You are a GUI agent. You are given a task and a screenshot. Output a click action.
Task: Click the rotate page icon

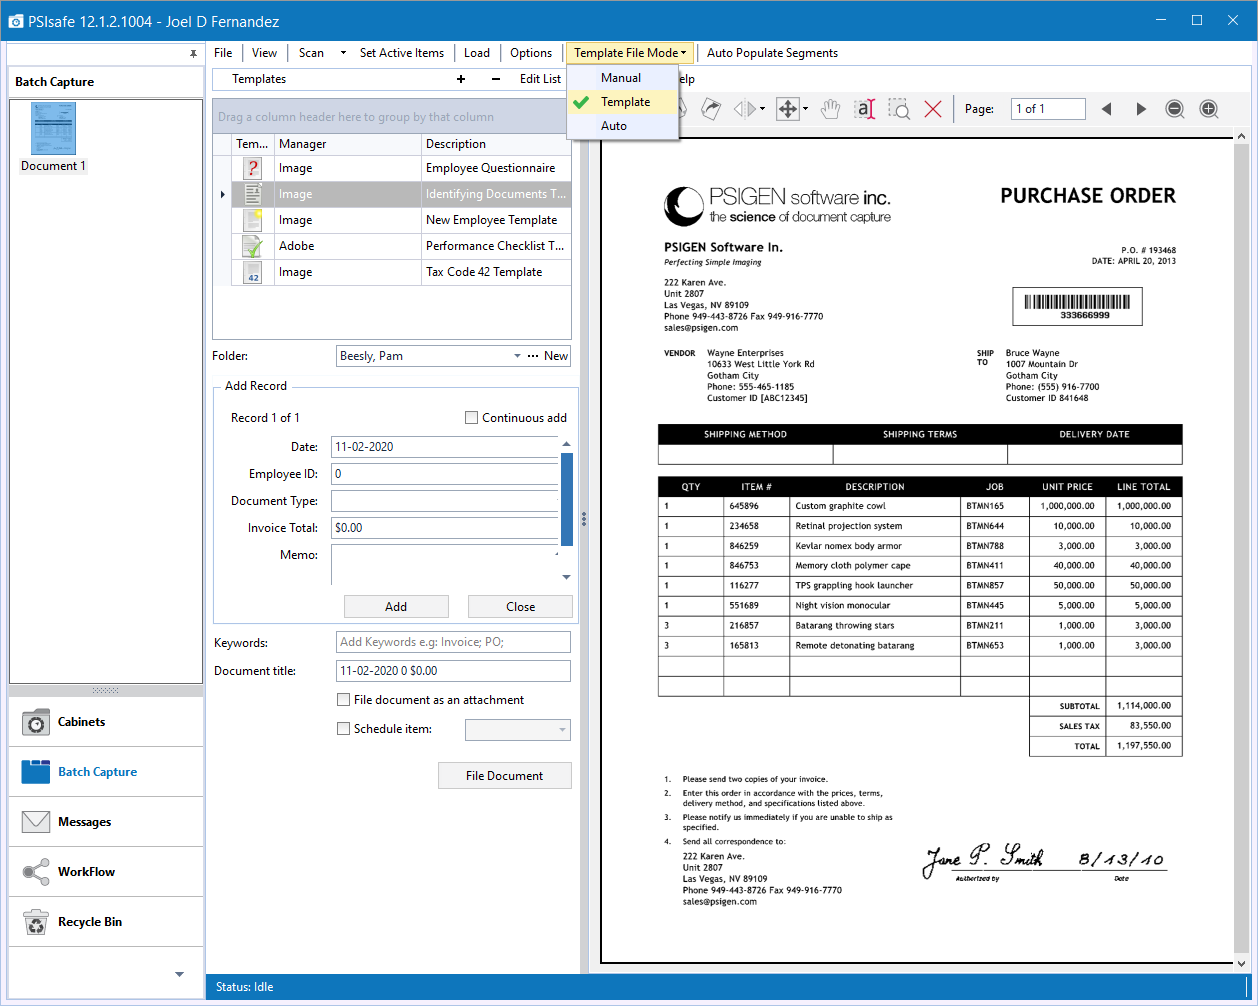711,109
